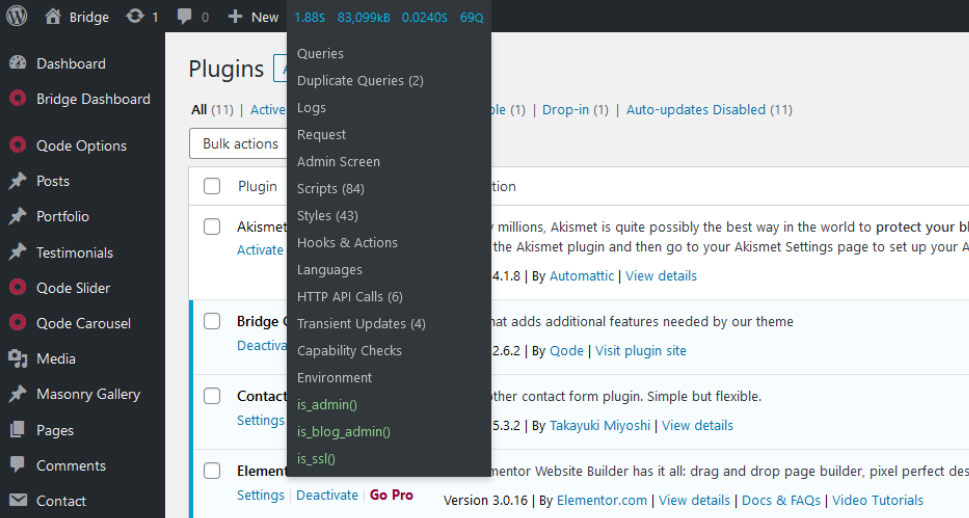Click the plus icon for New
Viewport: 969px width, 518px height.
[x=235, y=17]
